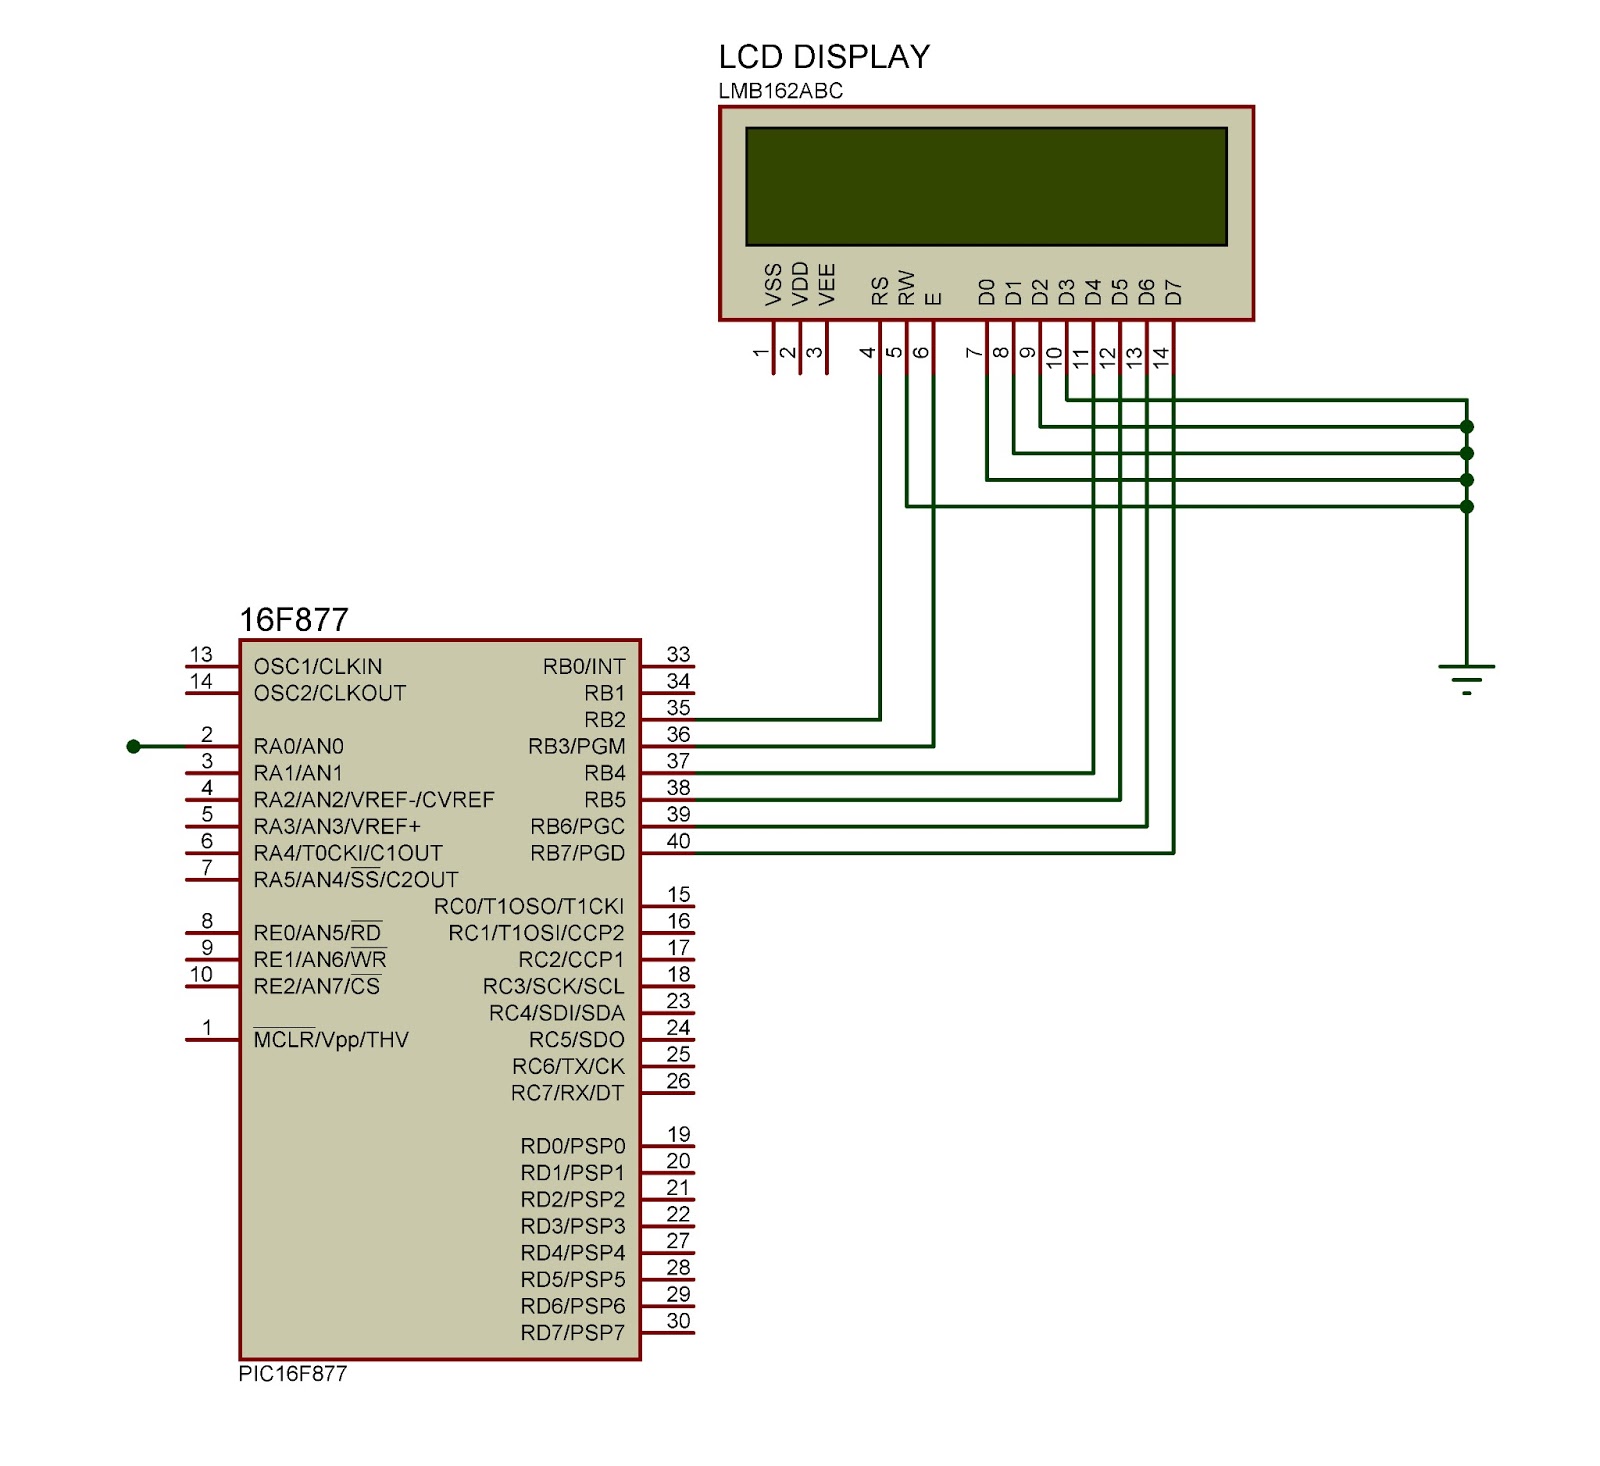
Task: Click the D3 pin label on the LCD
Action: pyautogui.click(x=1067, y=292)
